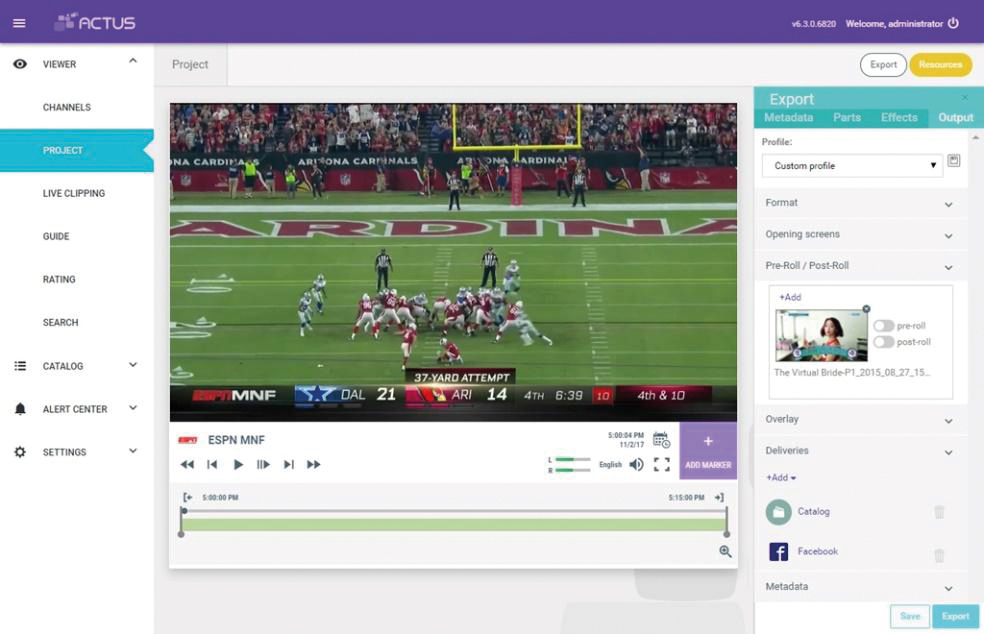Click the blue Export button at bottom

tap(955, 616)
